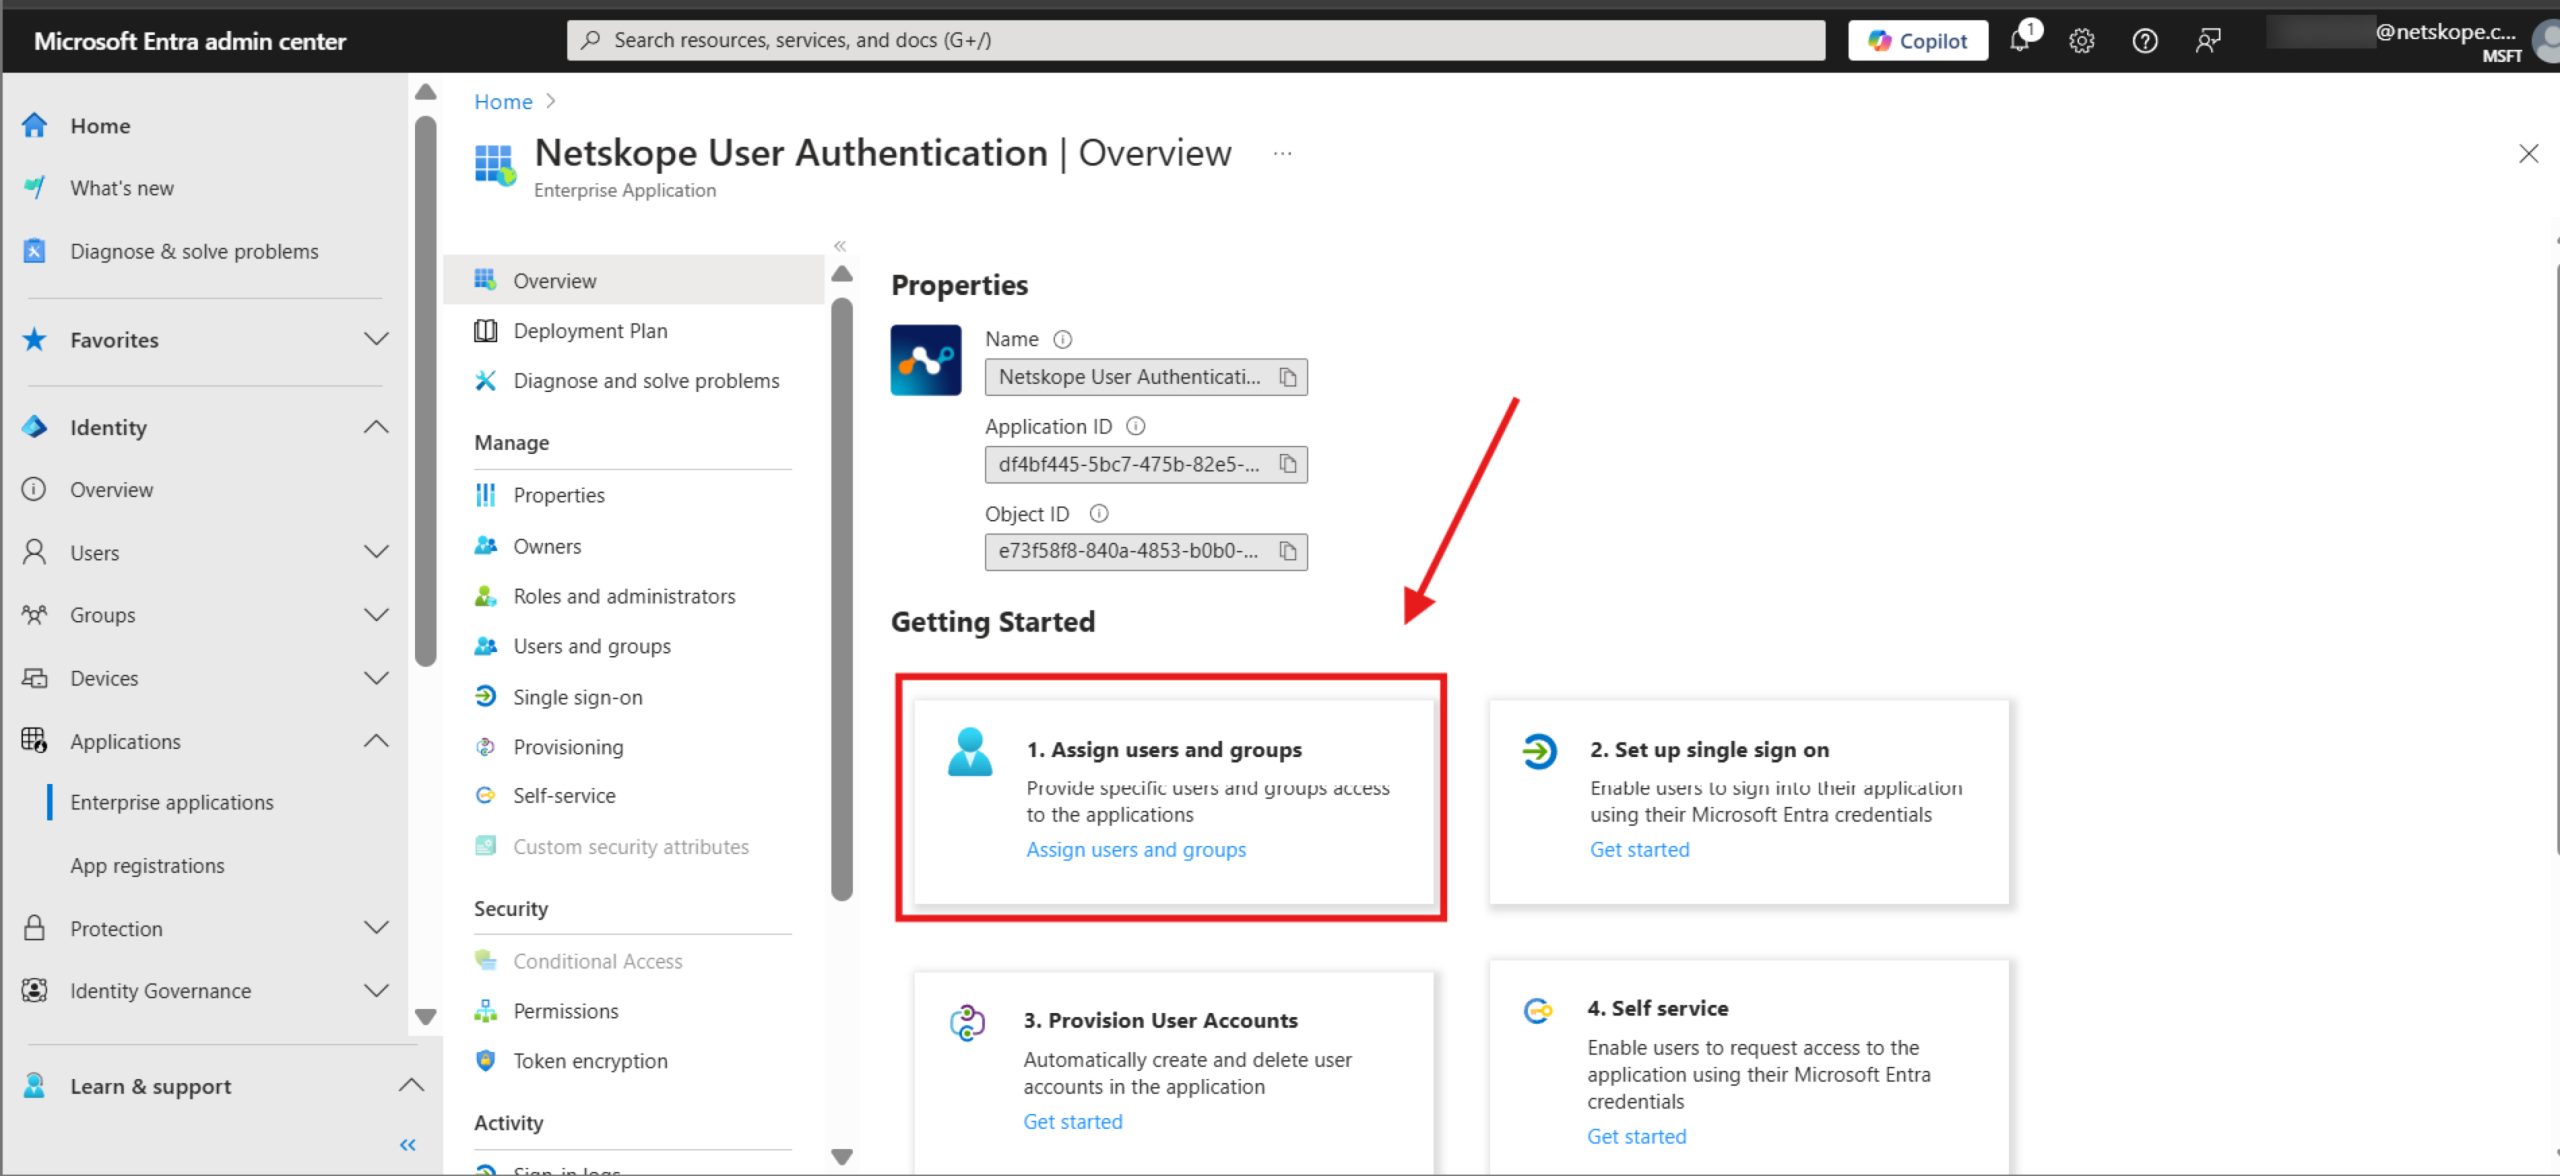Open the feedback icon in top bar
2560x1176 pixels.
tap(2208, 40)
